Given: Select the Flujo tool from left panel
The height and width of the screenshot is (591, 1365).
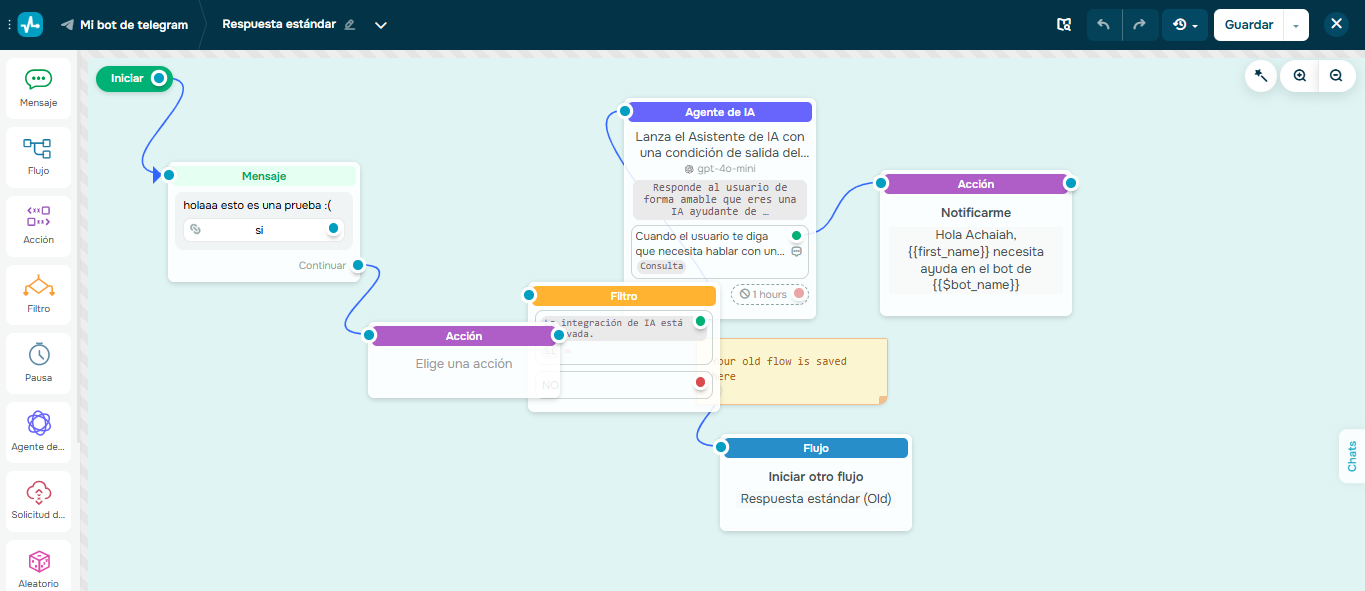Looking at the screenshot, I should [38, 157].
